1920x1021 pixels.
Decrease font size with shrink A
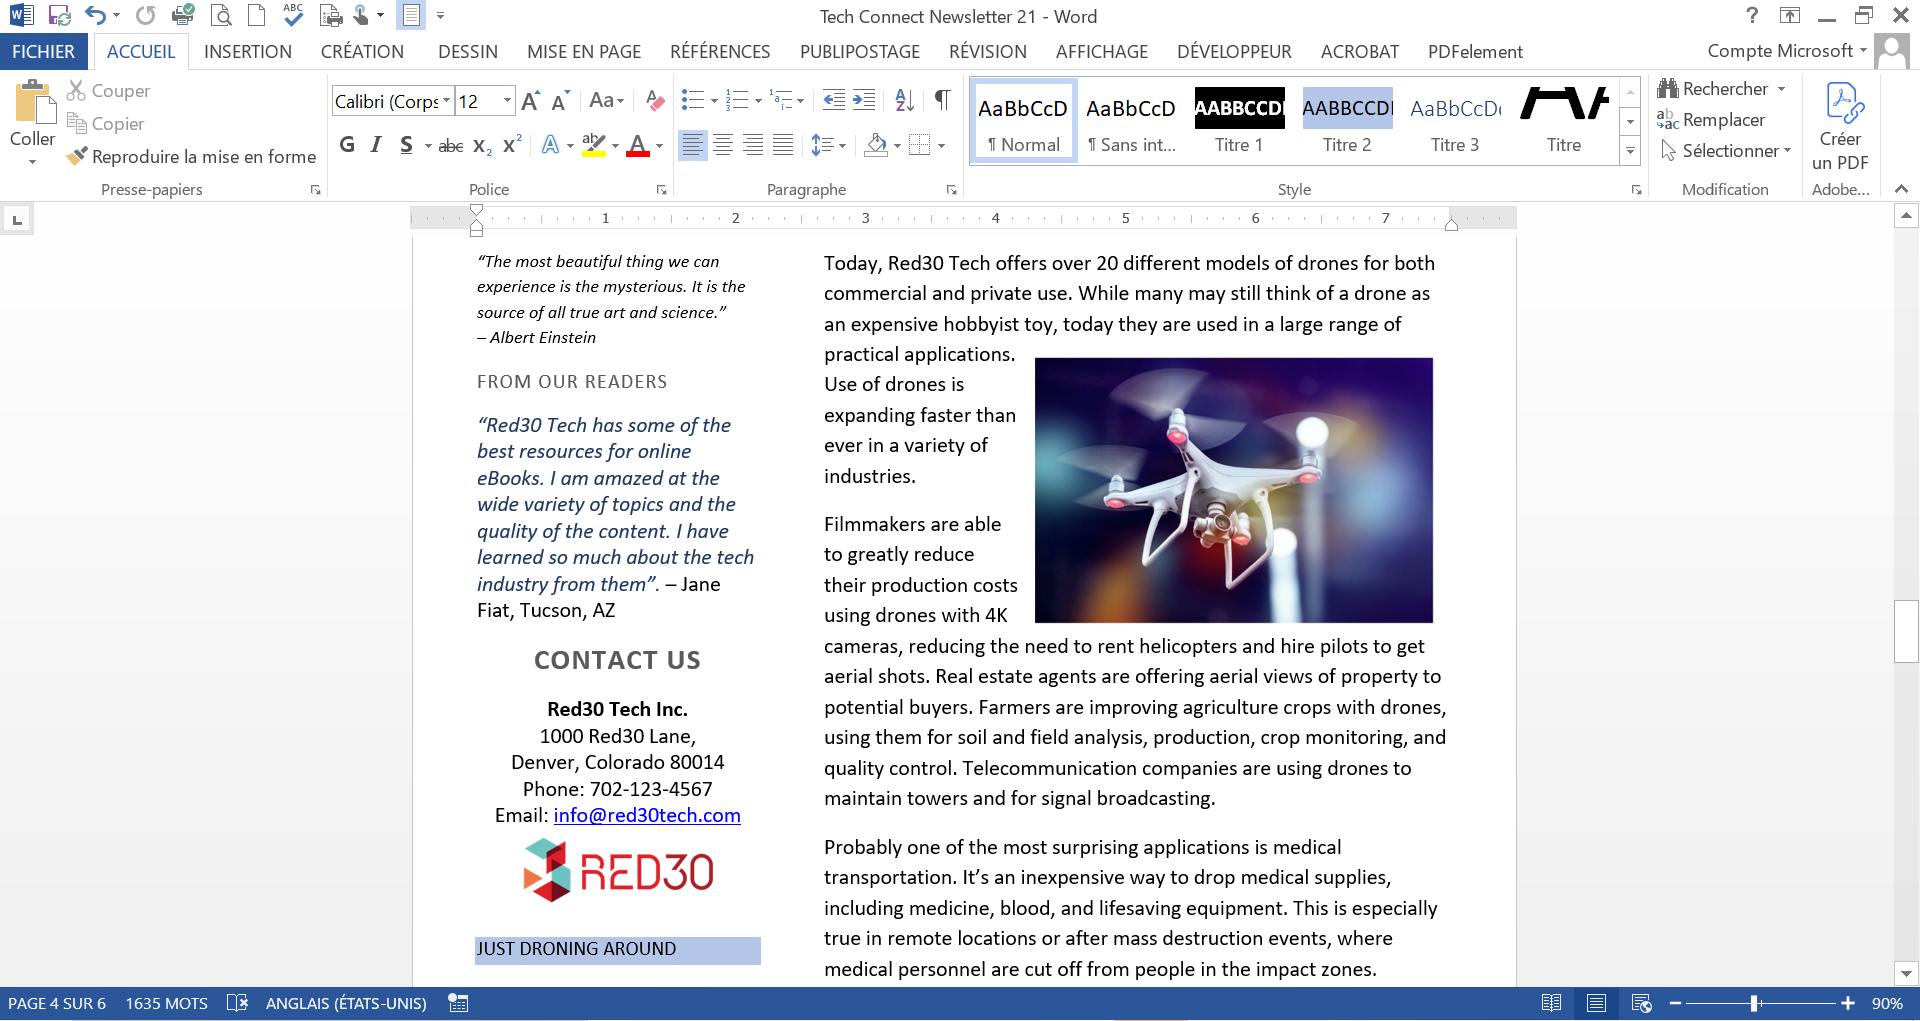pos(560,101)
